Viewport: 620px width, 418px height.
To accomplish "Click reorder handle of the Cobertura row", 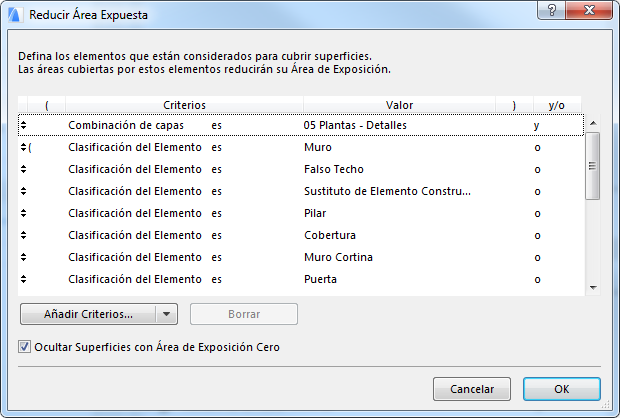I will pos(23,235).
